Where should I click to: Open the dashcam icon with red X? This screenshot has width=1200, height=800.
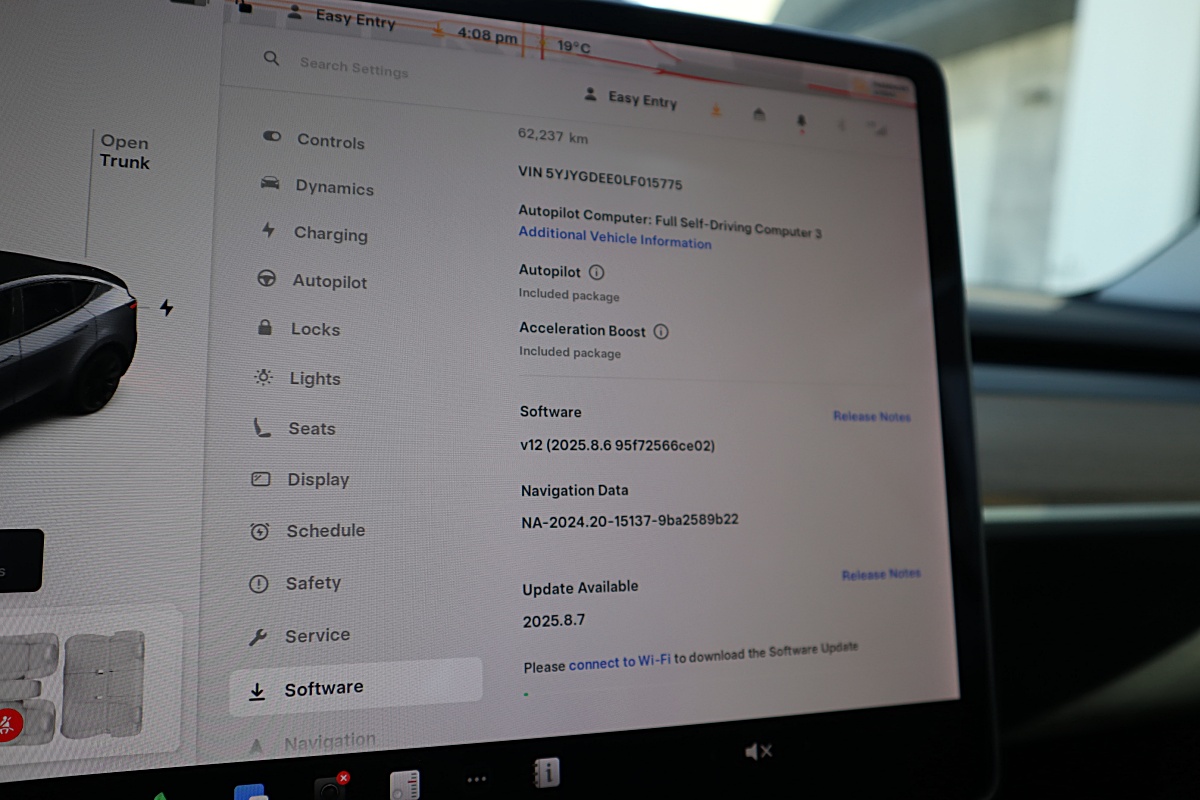[x=331, y=786]
